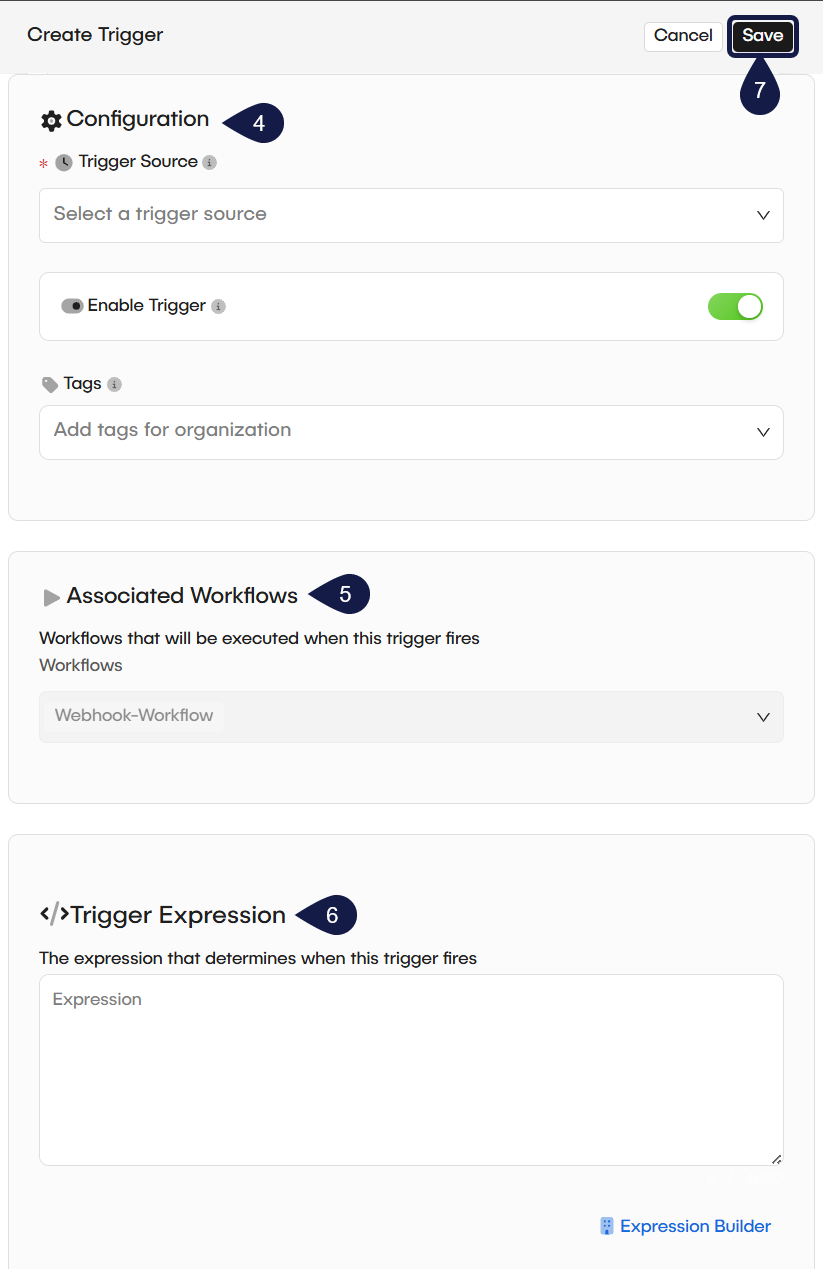Click the Trigger Source info icon

[209, 162]
